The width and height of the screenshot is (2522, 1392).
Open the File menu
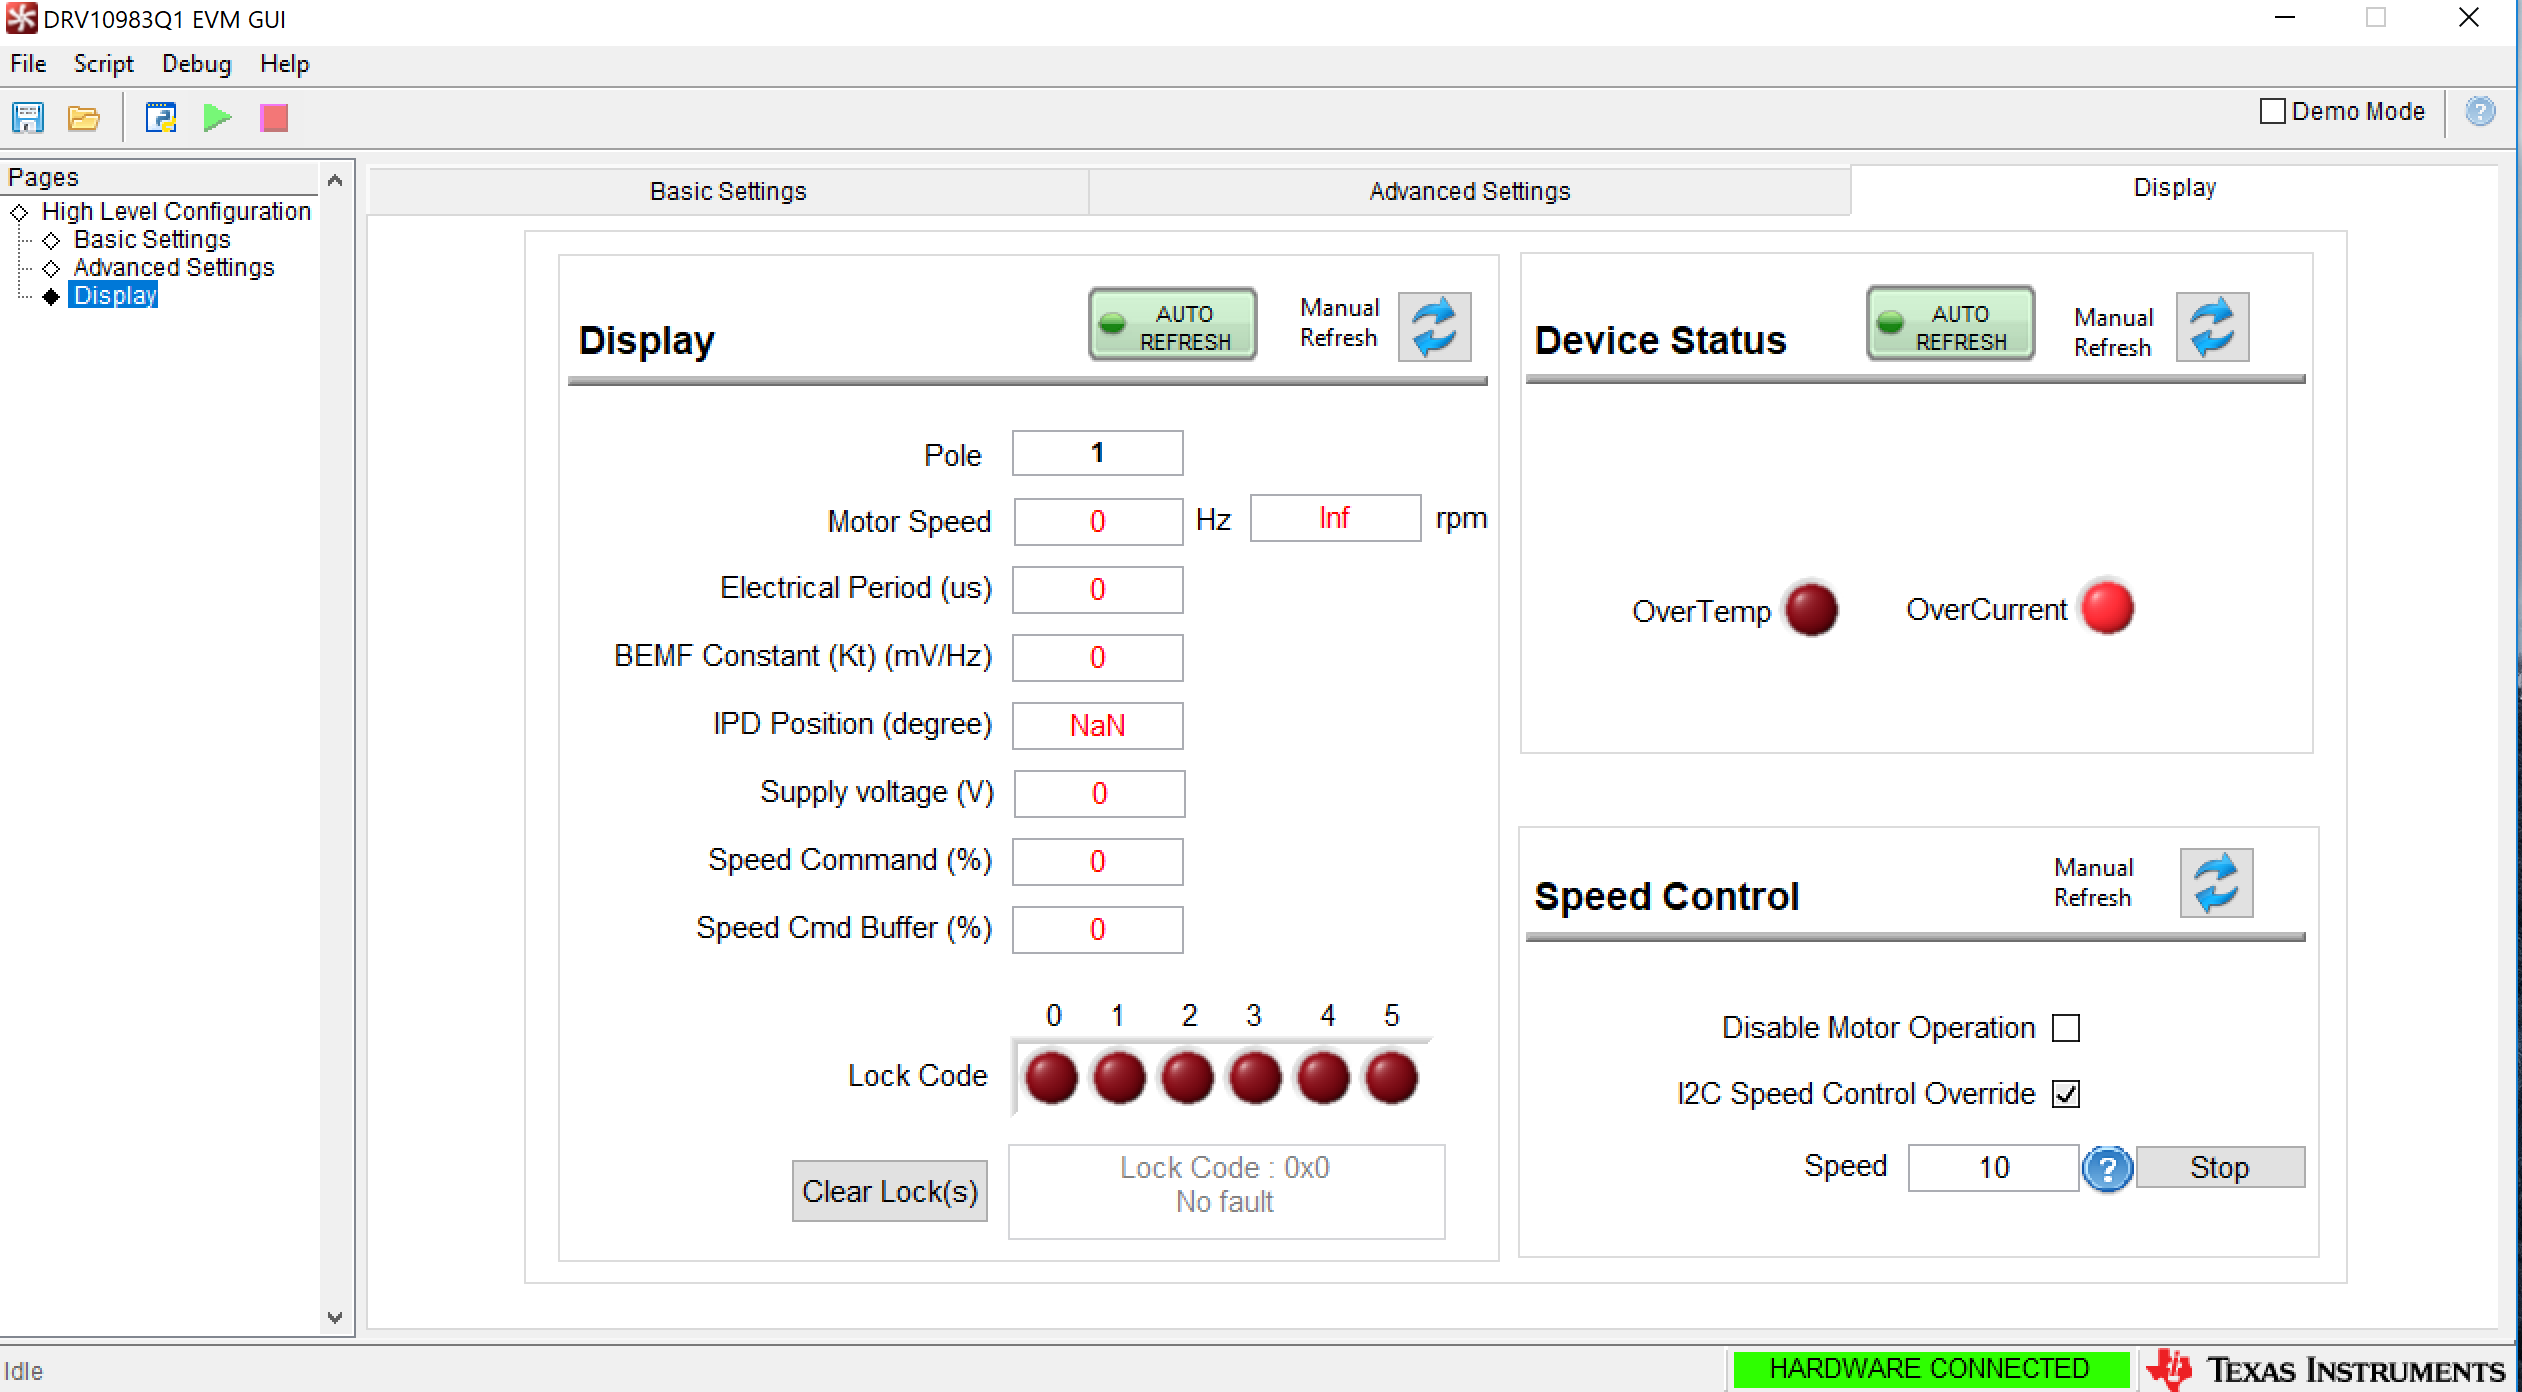28,64
